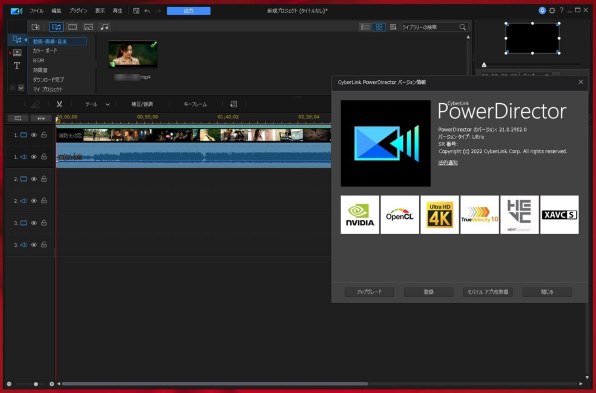Filter library to show videos only
This screenshot has width=596, height=393.
click(x=72, y=27)
